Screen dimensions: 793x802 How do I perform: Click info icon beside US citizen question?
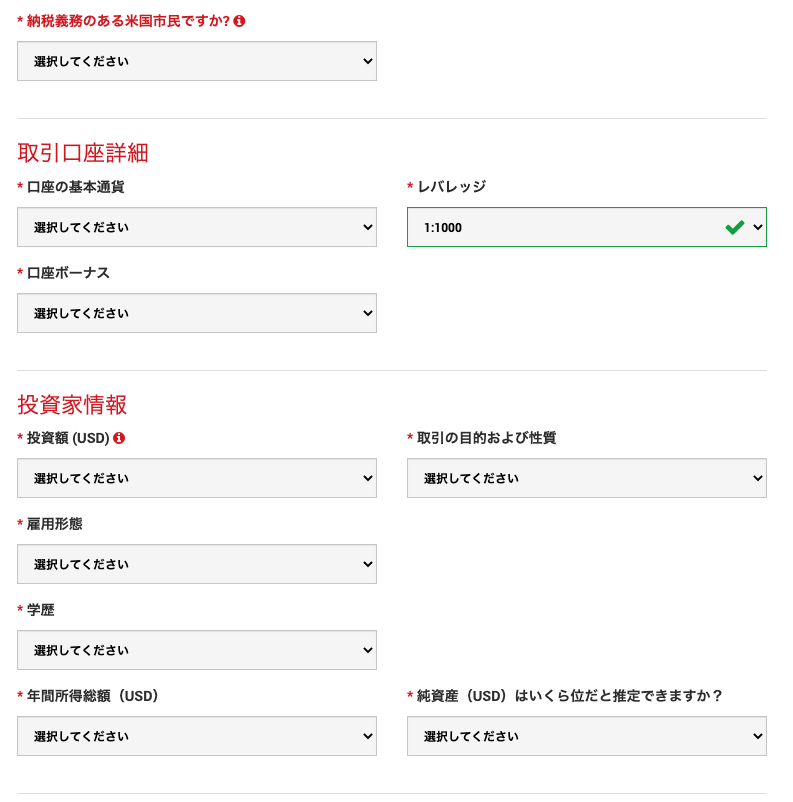click(239, 21)
